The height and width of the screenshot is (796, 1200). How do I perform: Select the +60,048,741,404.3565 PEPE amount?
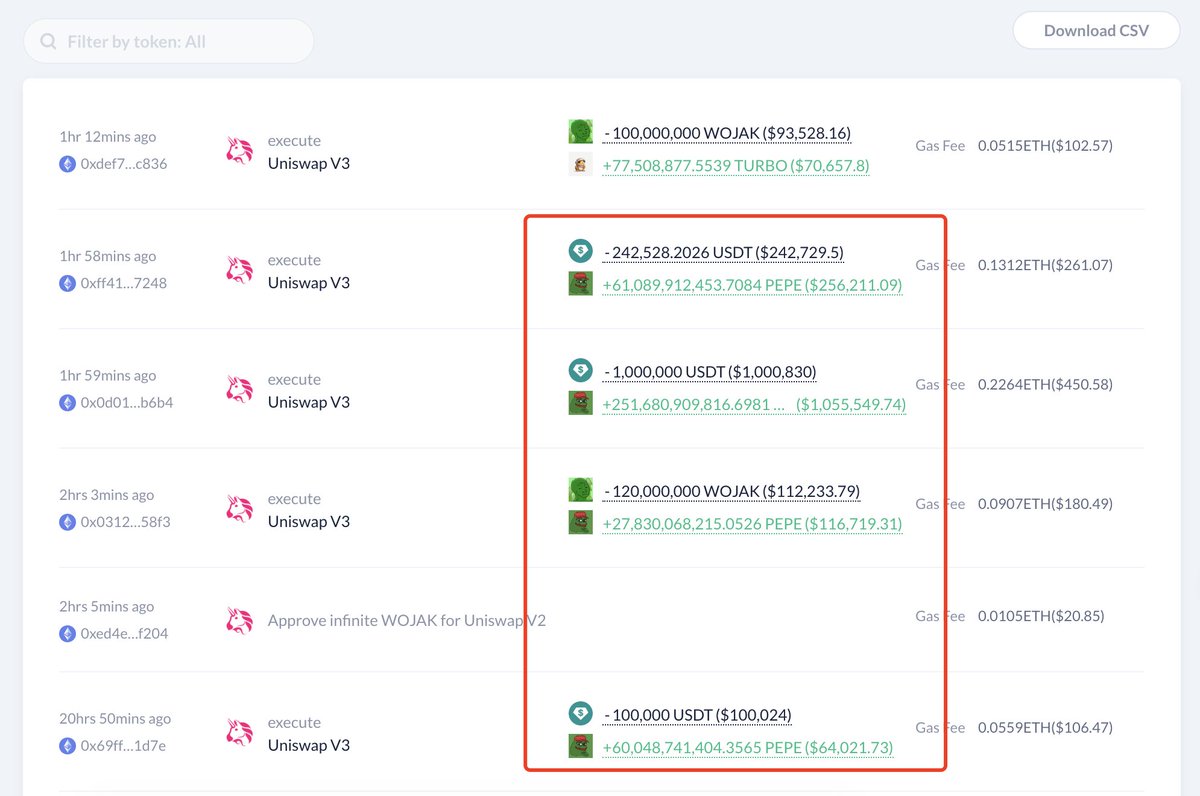tap(748, 748)
